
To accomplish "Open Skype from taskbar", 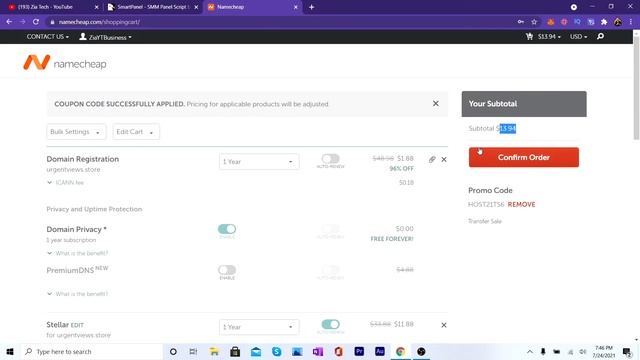I will [277, 351].
